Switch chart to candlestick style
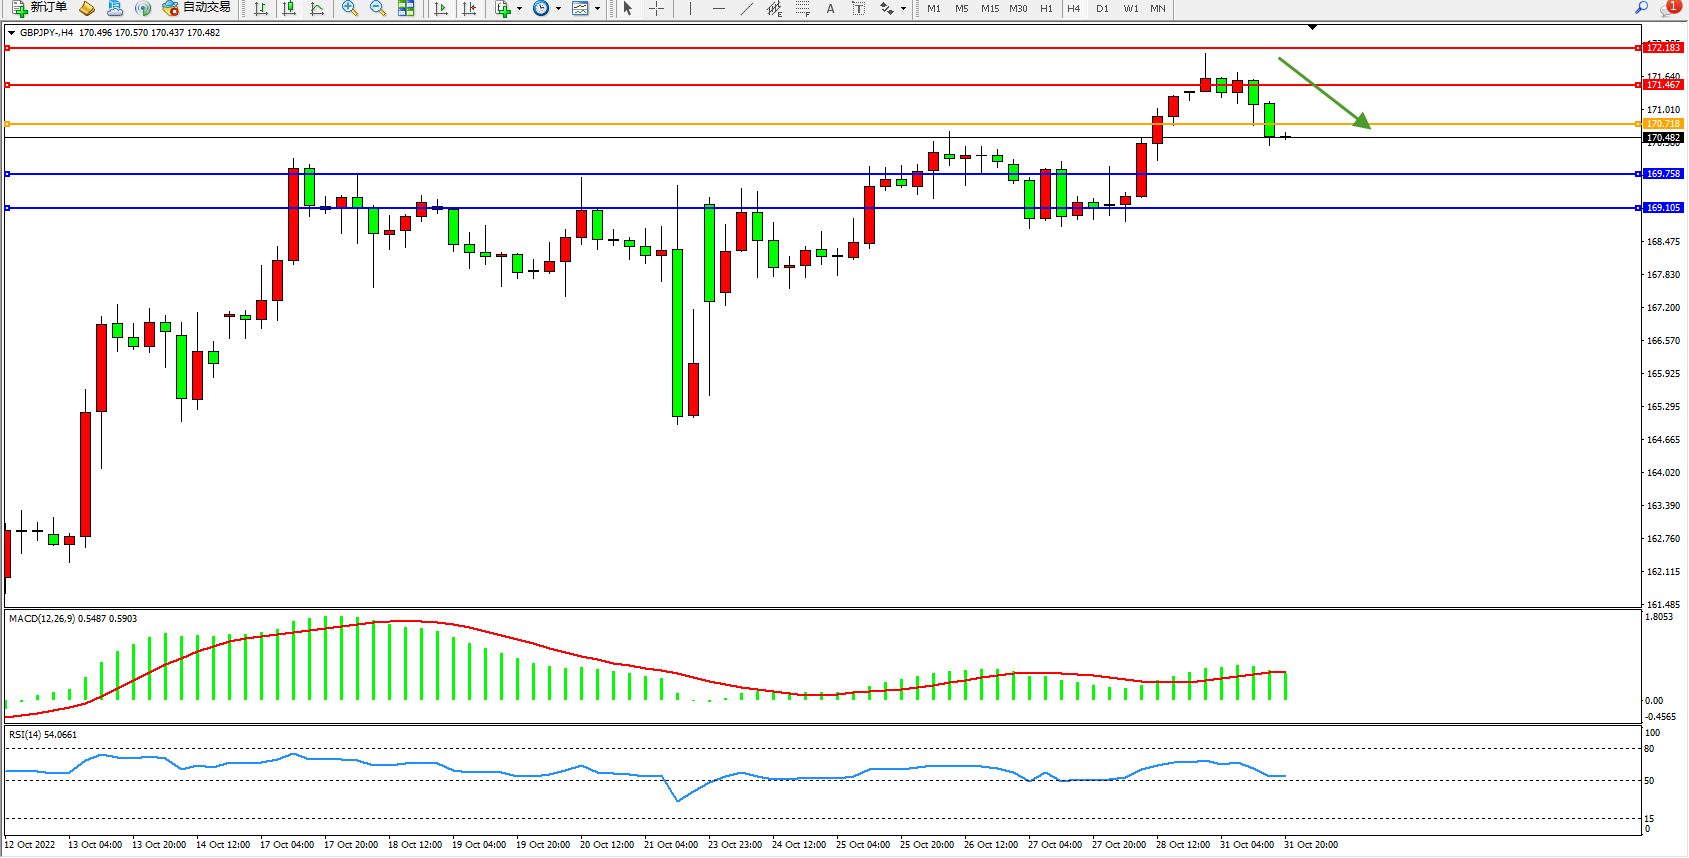Image resolution: width=1689 pixels, height=858 pixels. pyautogui.click(x=289, y=8)
